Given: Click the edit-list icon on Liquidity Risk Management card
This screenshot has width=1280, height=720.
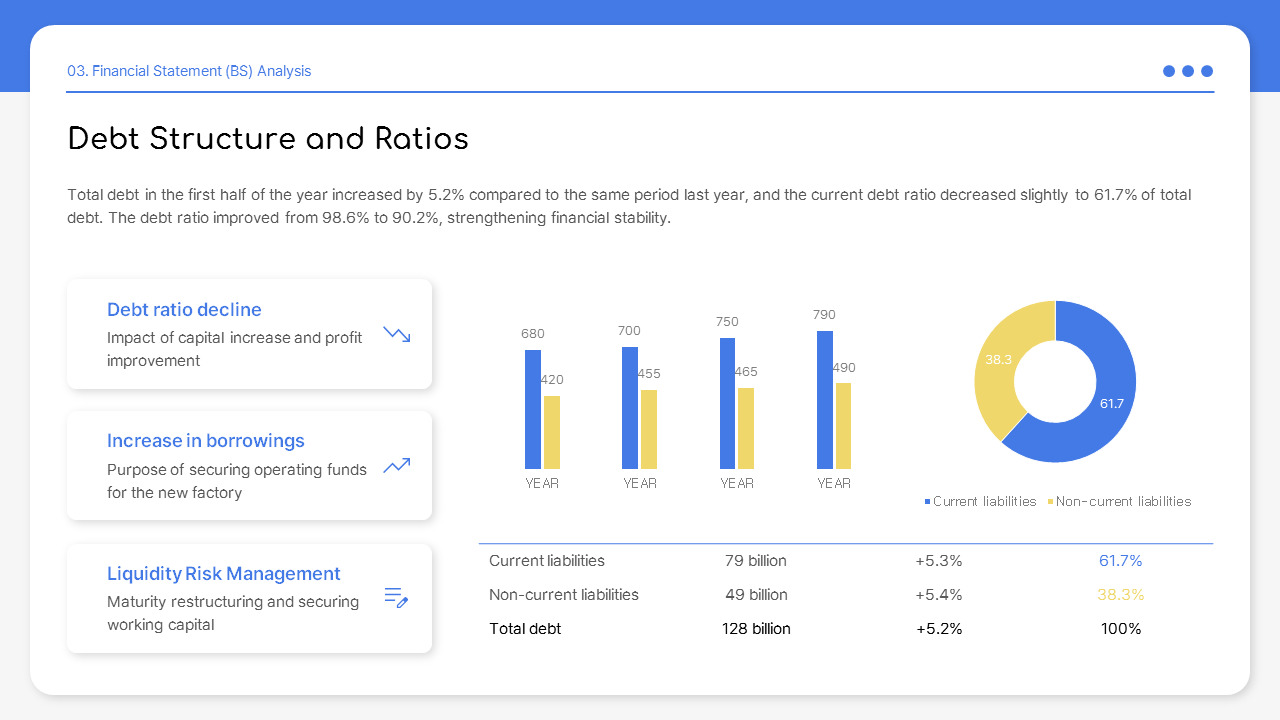Looking at the screenshot, I should (396, 597).
